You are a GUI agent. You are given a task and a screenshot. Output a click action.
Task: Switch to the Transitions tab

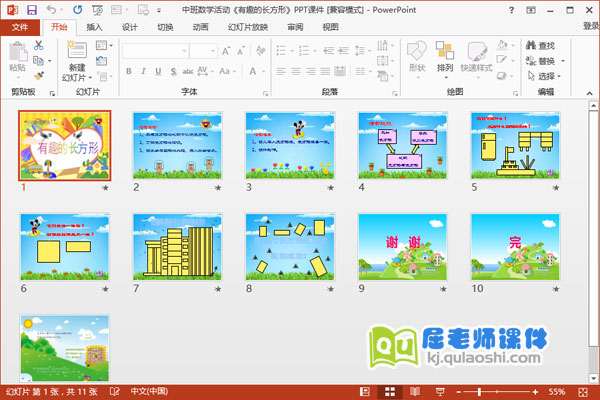tap(165, 27)
